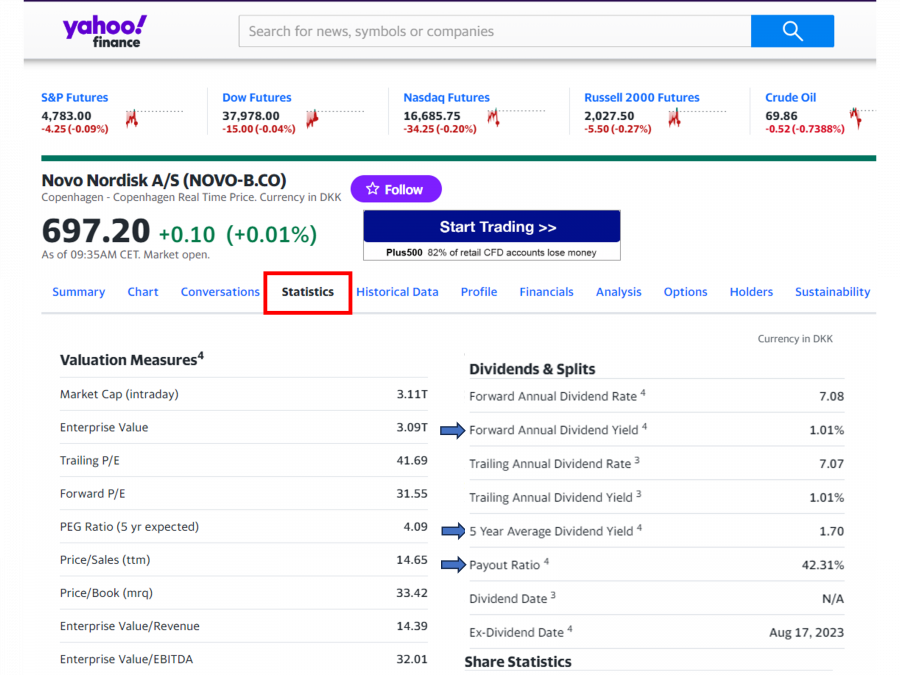Click the Yahoo Finance logo
The height and width of the screenshot is (675, 900).
(104, 32)
